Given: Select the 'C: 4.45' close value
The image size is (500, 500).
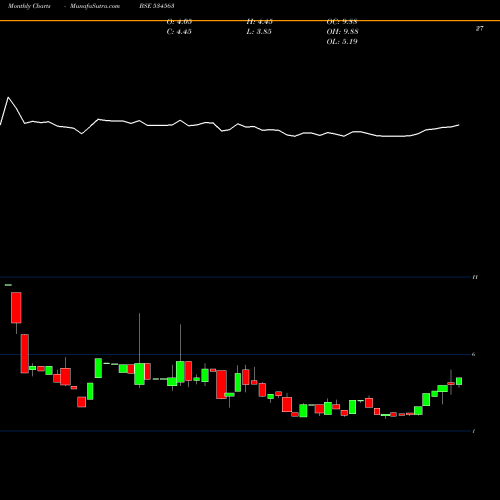Looking at the screenshot, I should pyautogui.click(x=179, y=32).
